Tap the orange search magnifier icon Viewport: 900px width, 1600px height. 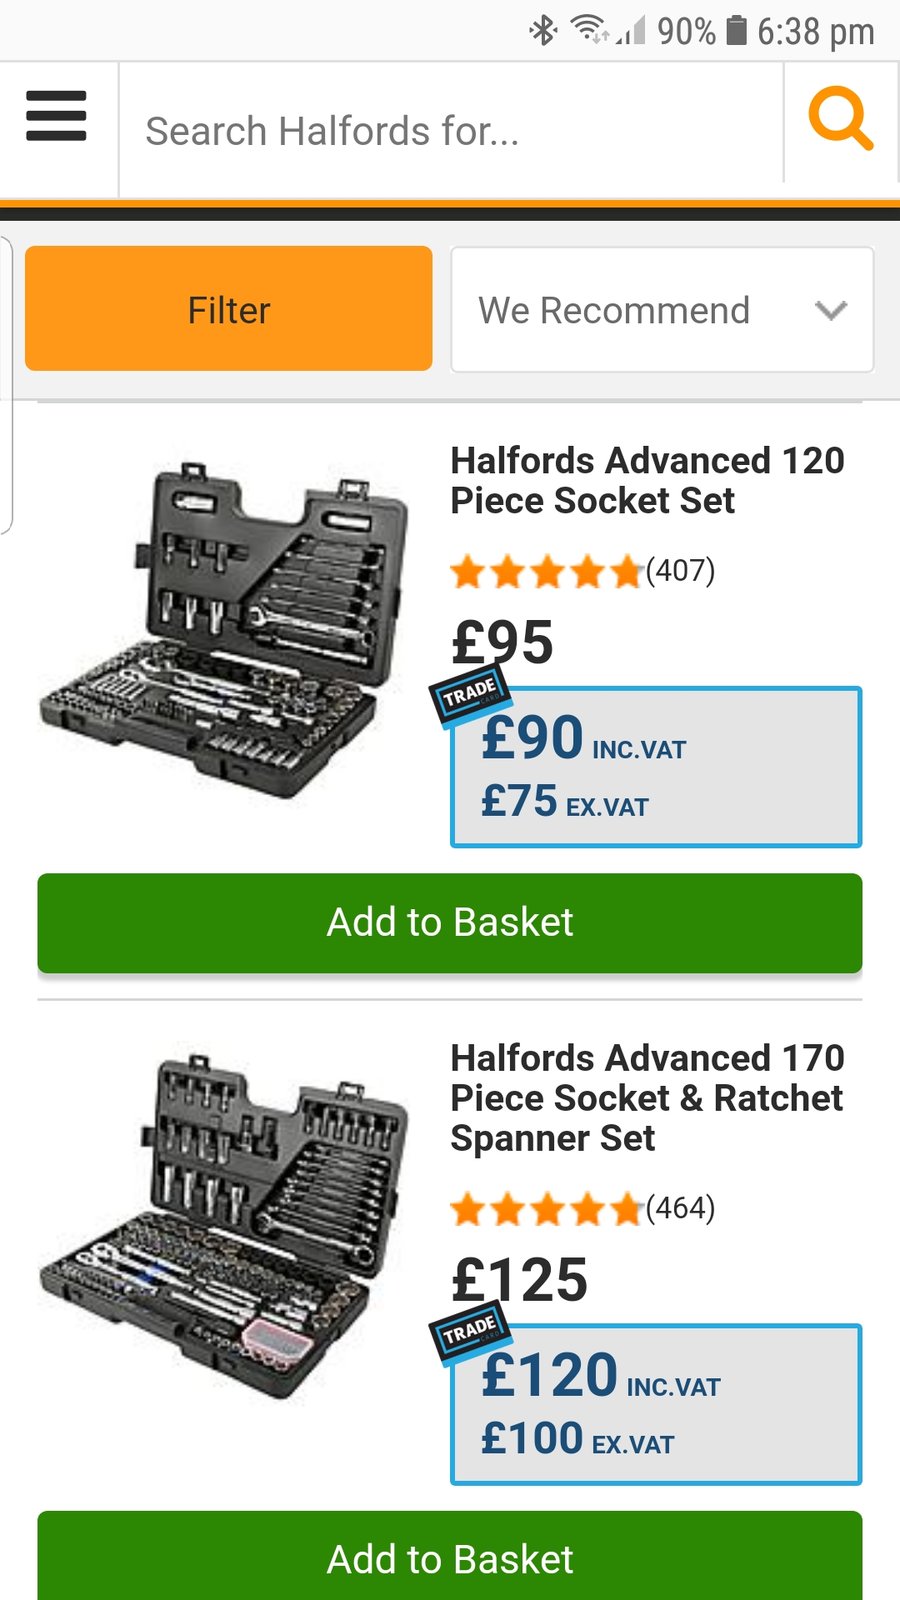pos(840,118)
